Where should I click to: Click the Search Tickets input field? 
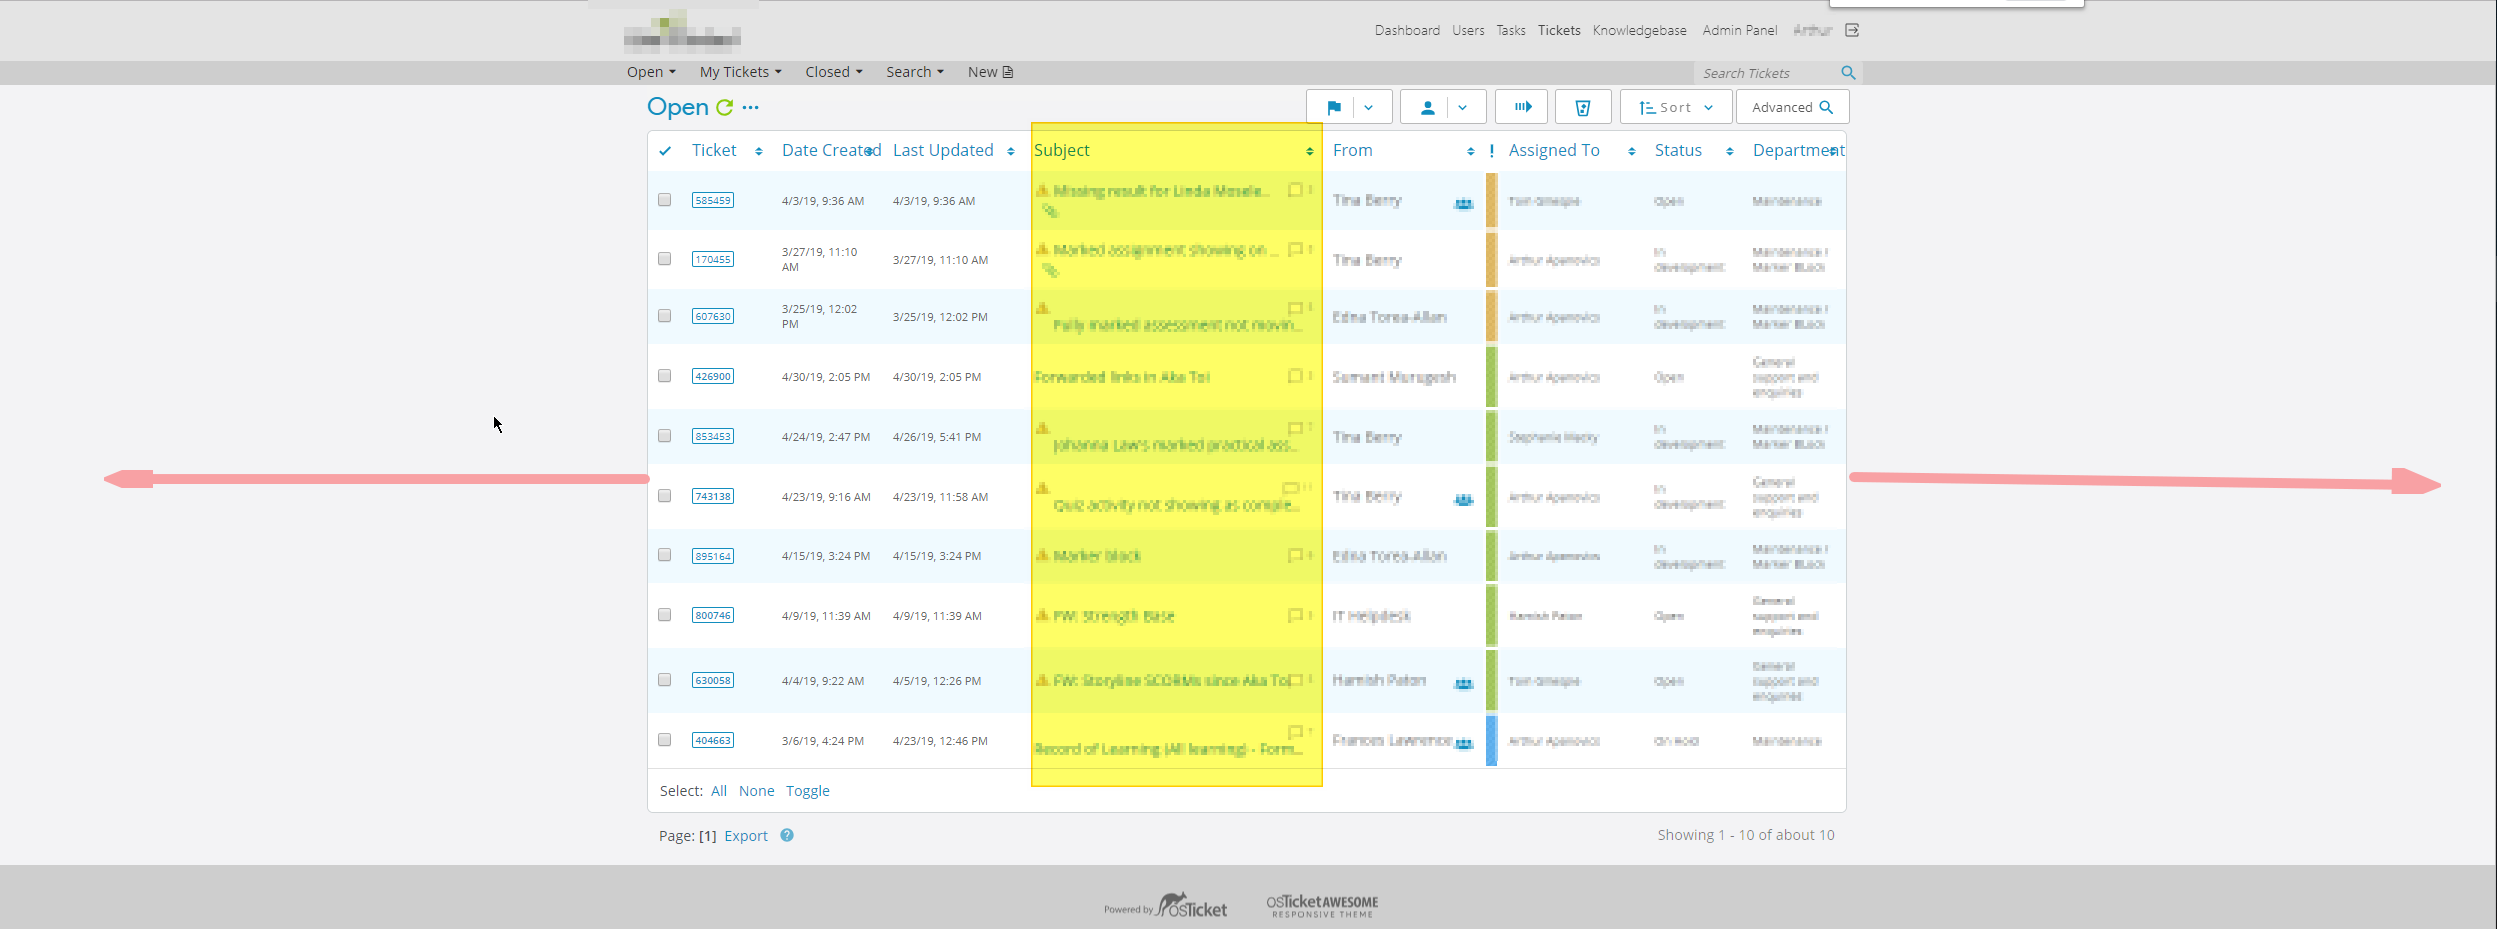(1767, 73)
